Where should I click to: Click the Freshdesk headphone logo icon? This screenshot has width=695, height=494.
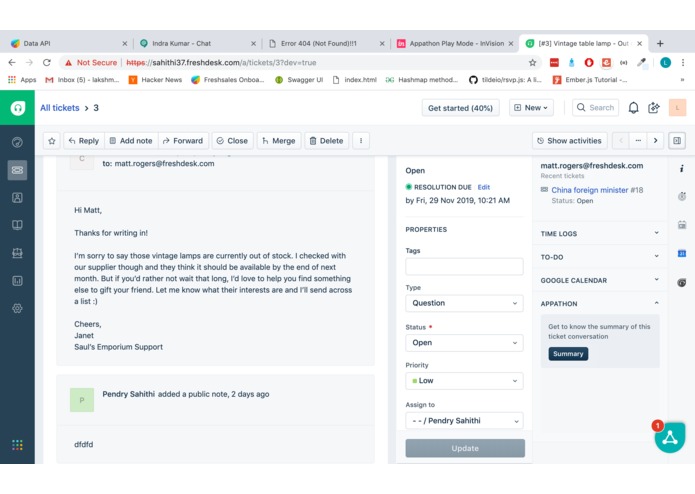pos(17,108)
